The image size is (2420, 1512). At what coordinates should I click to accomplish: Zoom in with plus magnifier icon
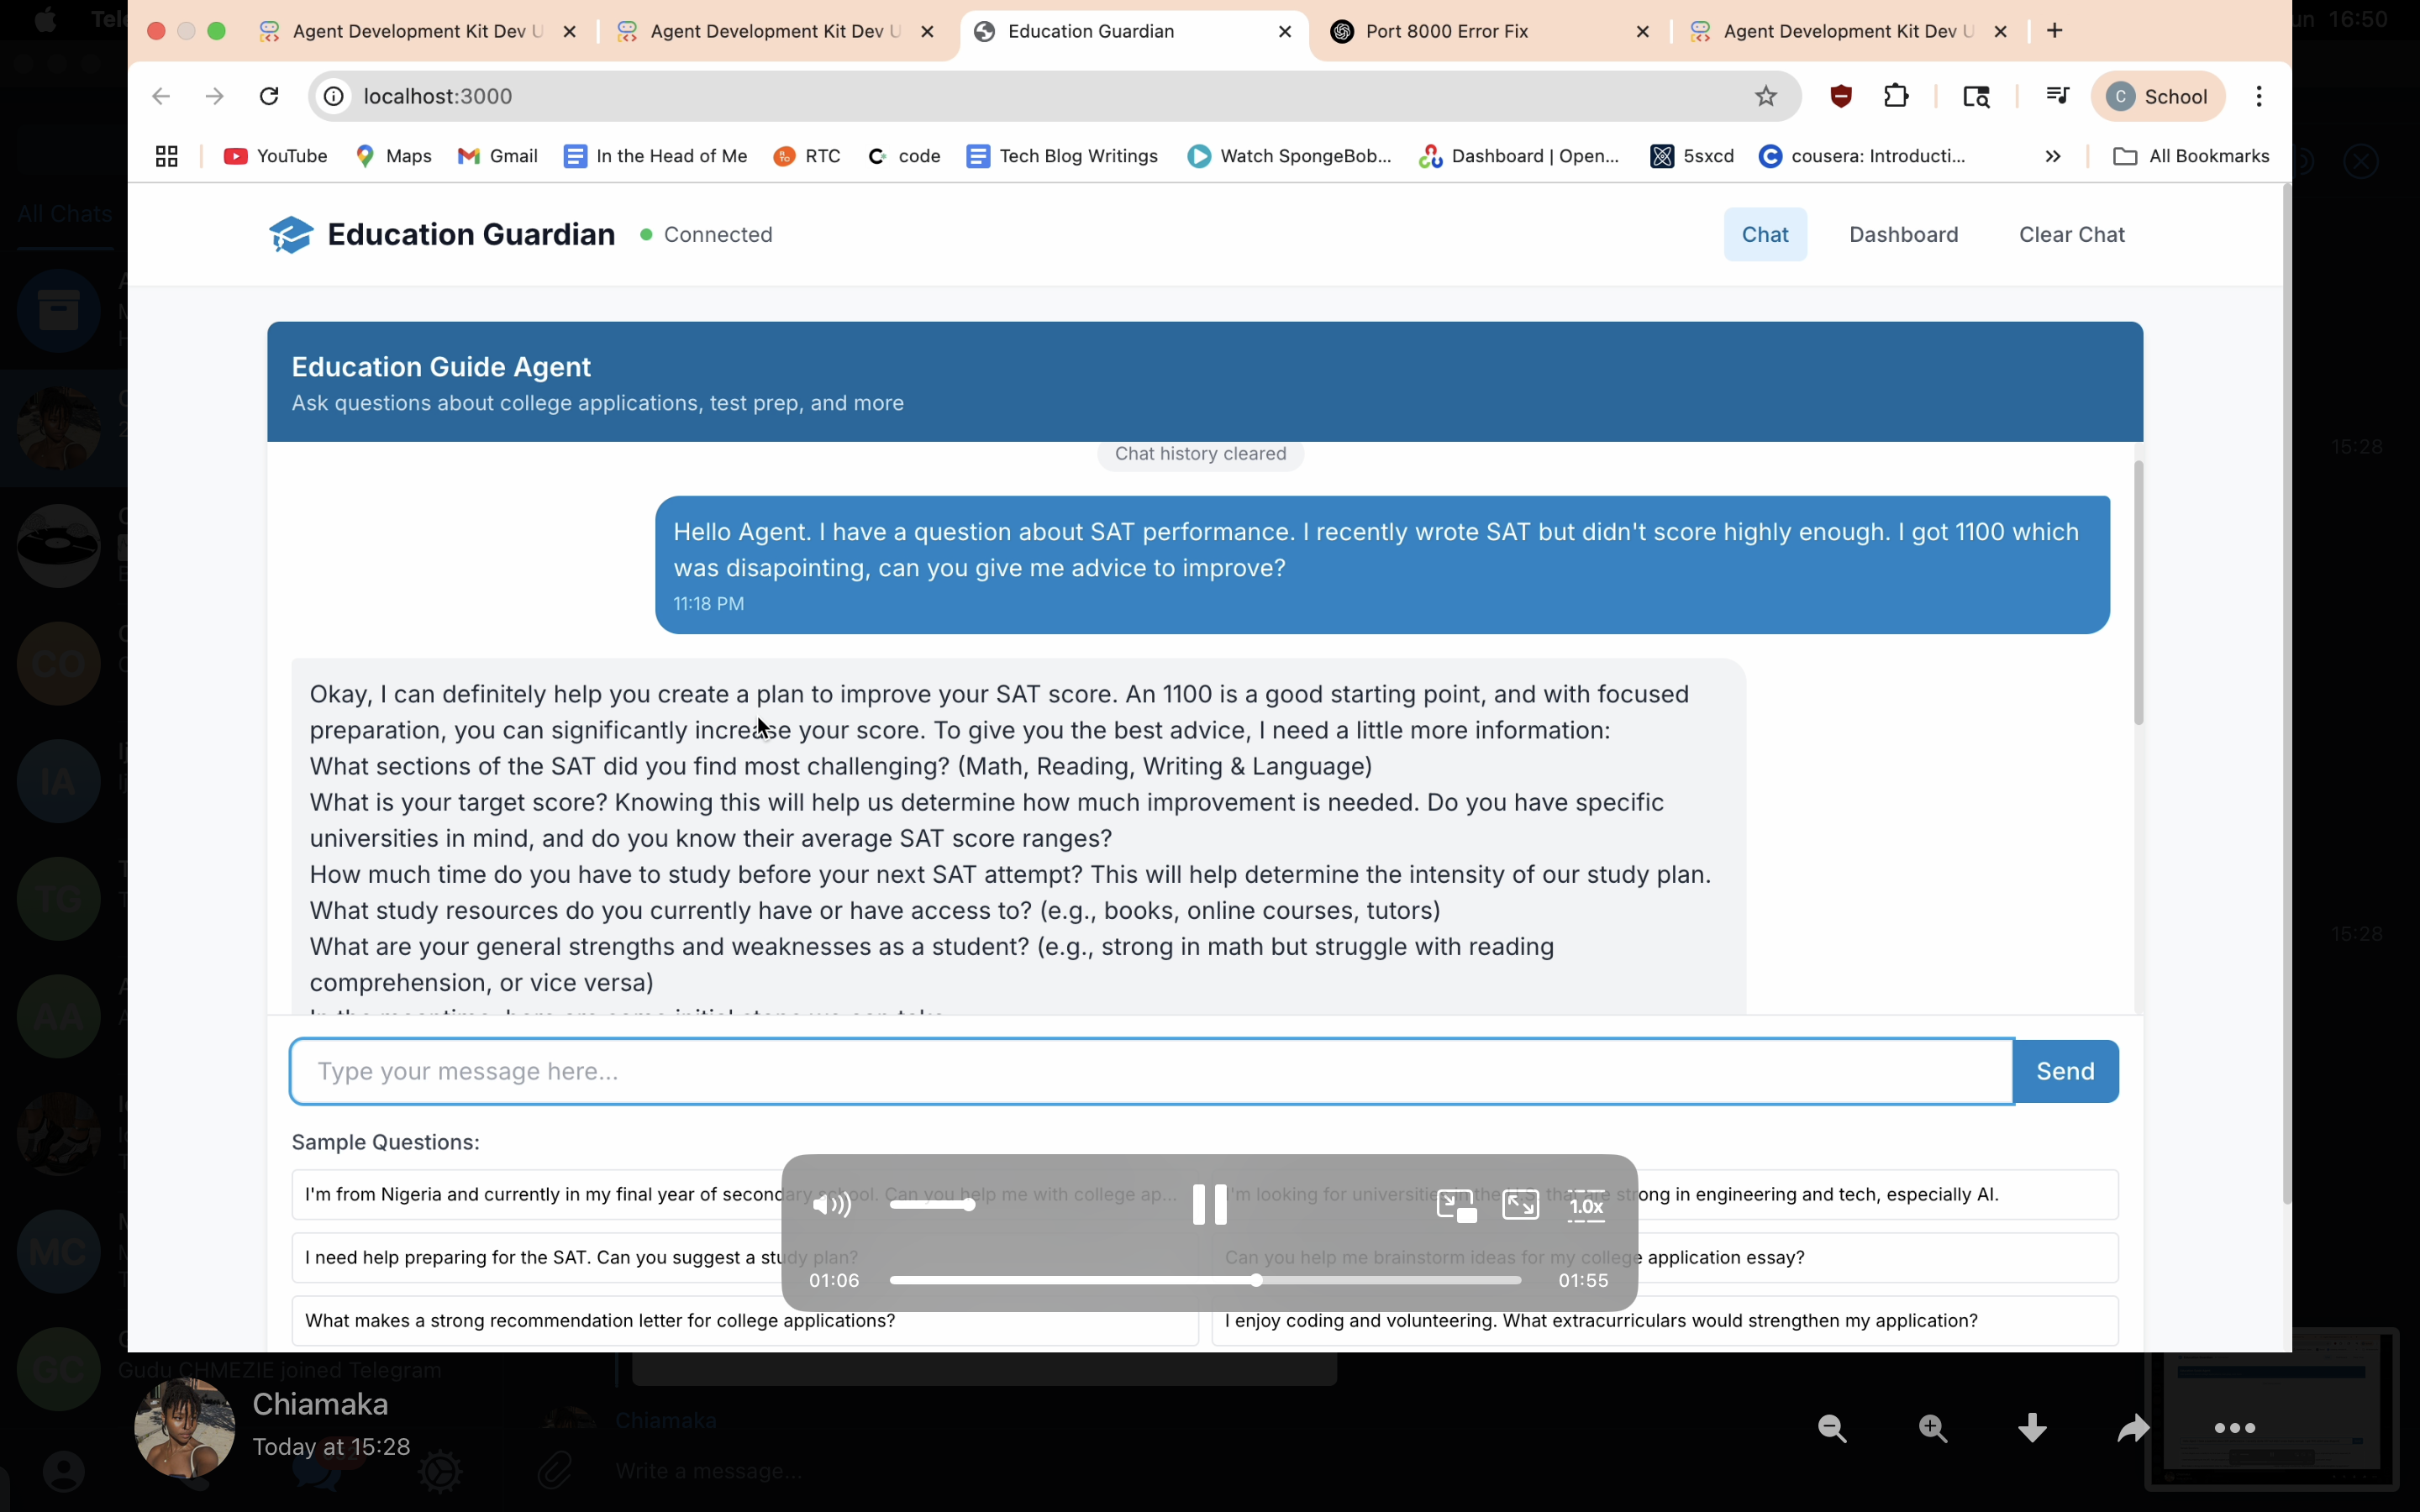tap(1933, 1428)
